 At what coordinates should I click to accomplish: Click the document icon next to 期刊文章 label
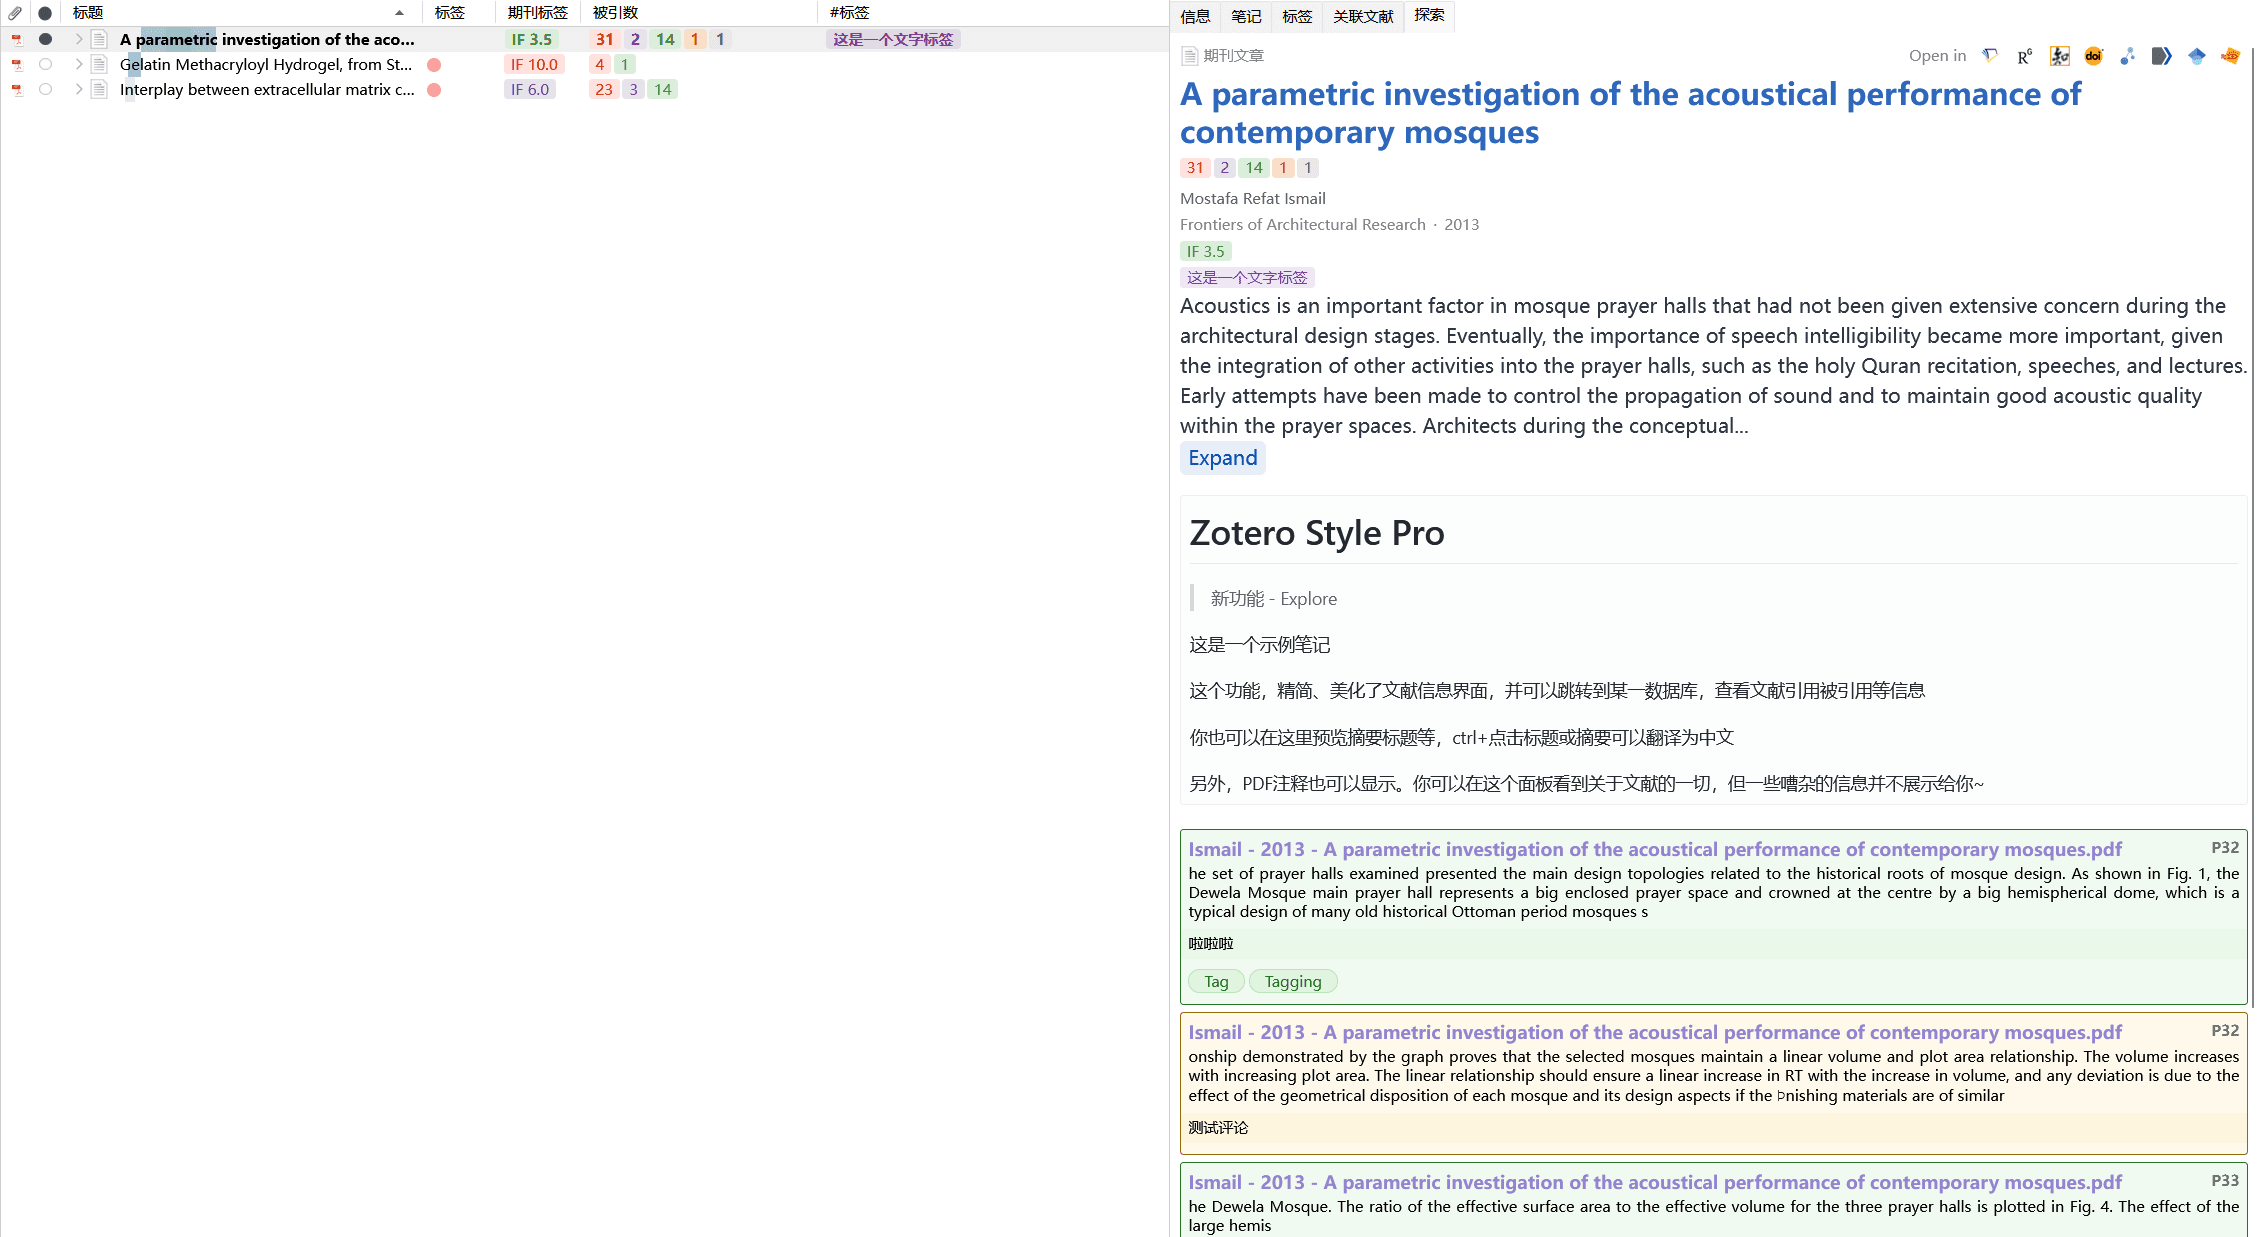click(x=1191, y=55)
